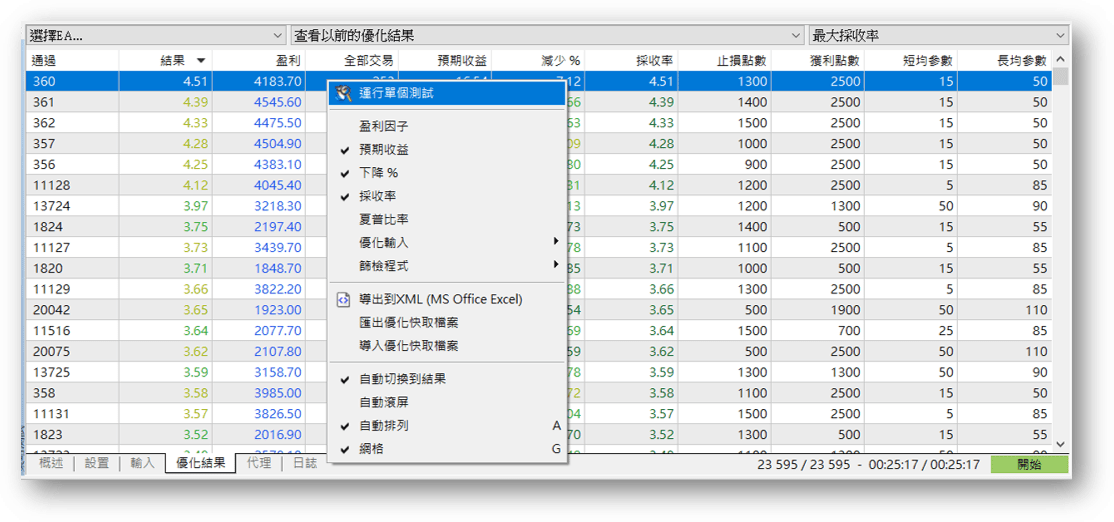This screenshot has height=522, width=1114.
Task: Select row with pass 357
Action: (x=539, y=143)
